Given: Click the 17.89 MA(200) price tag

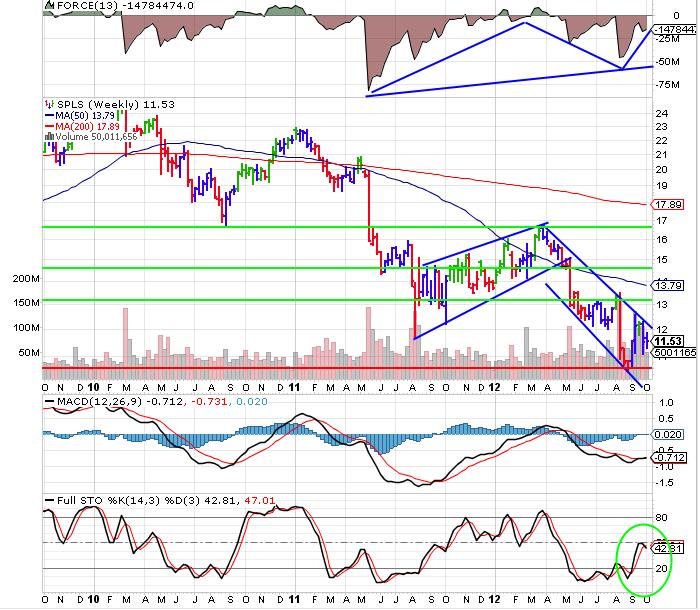Looking at the screenshot, I should click(x=667, y=205).
